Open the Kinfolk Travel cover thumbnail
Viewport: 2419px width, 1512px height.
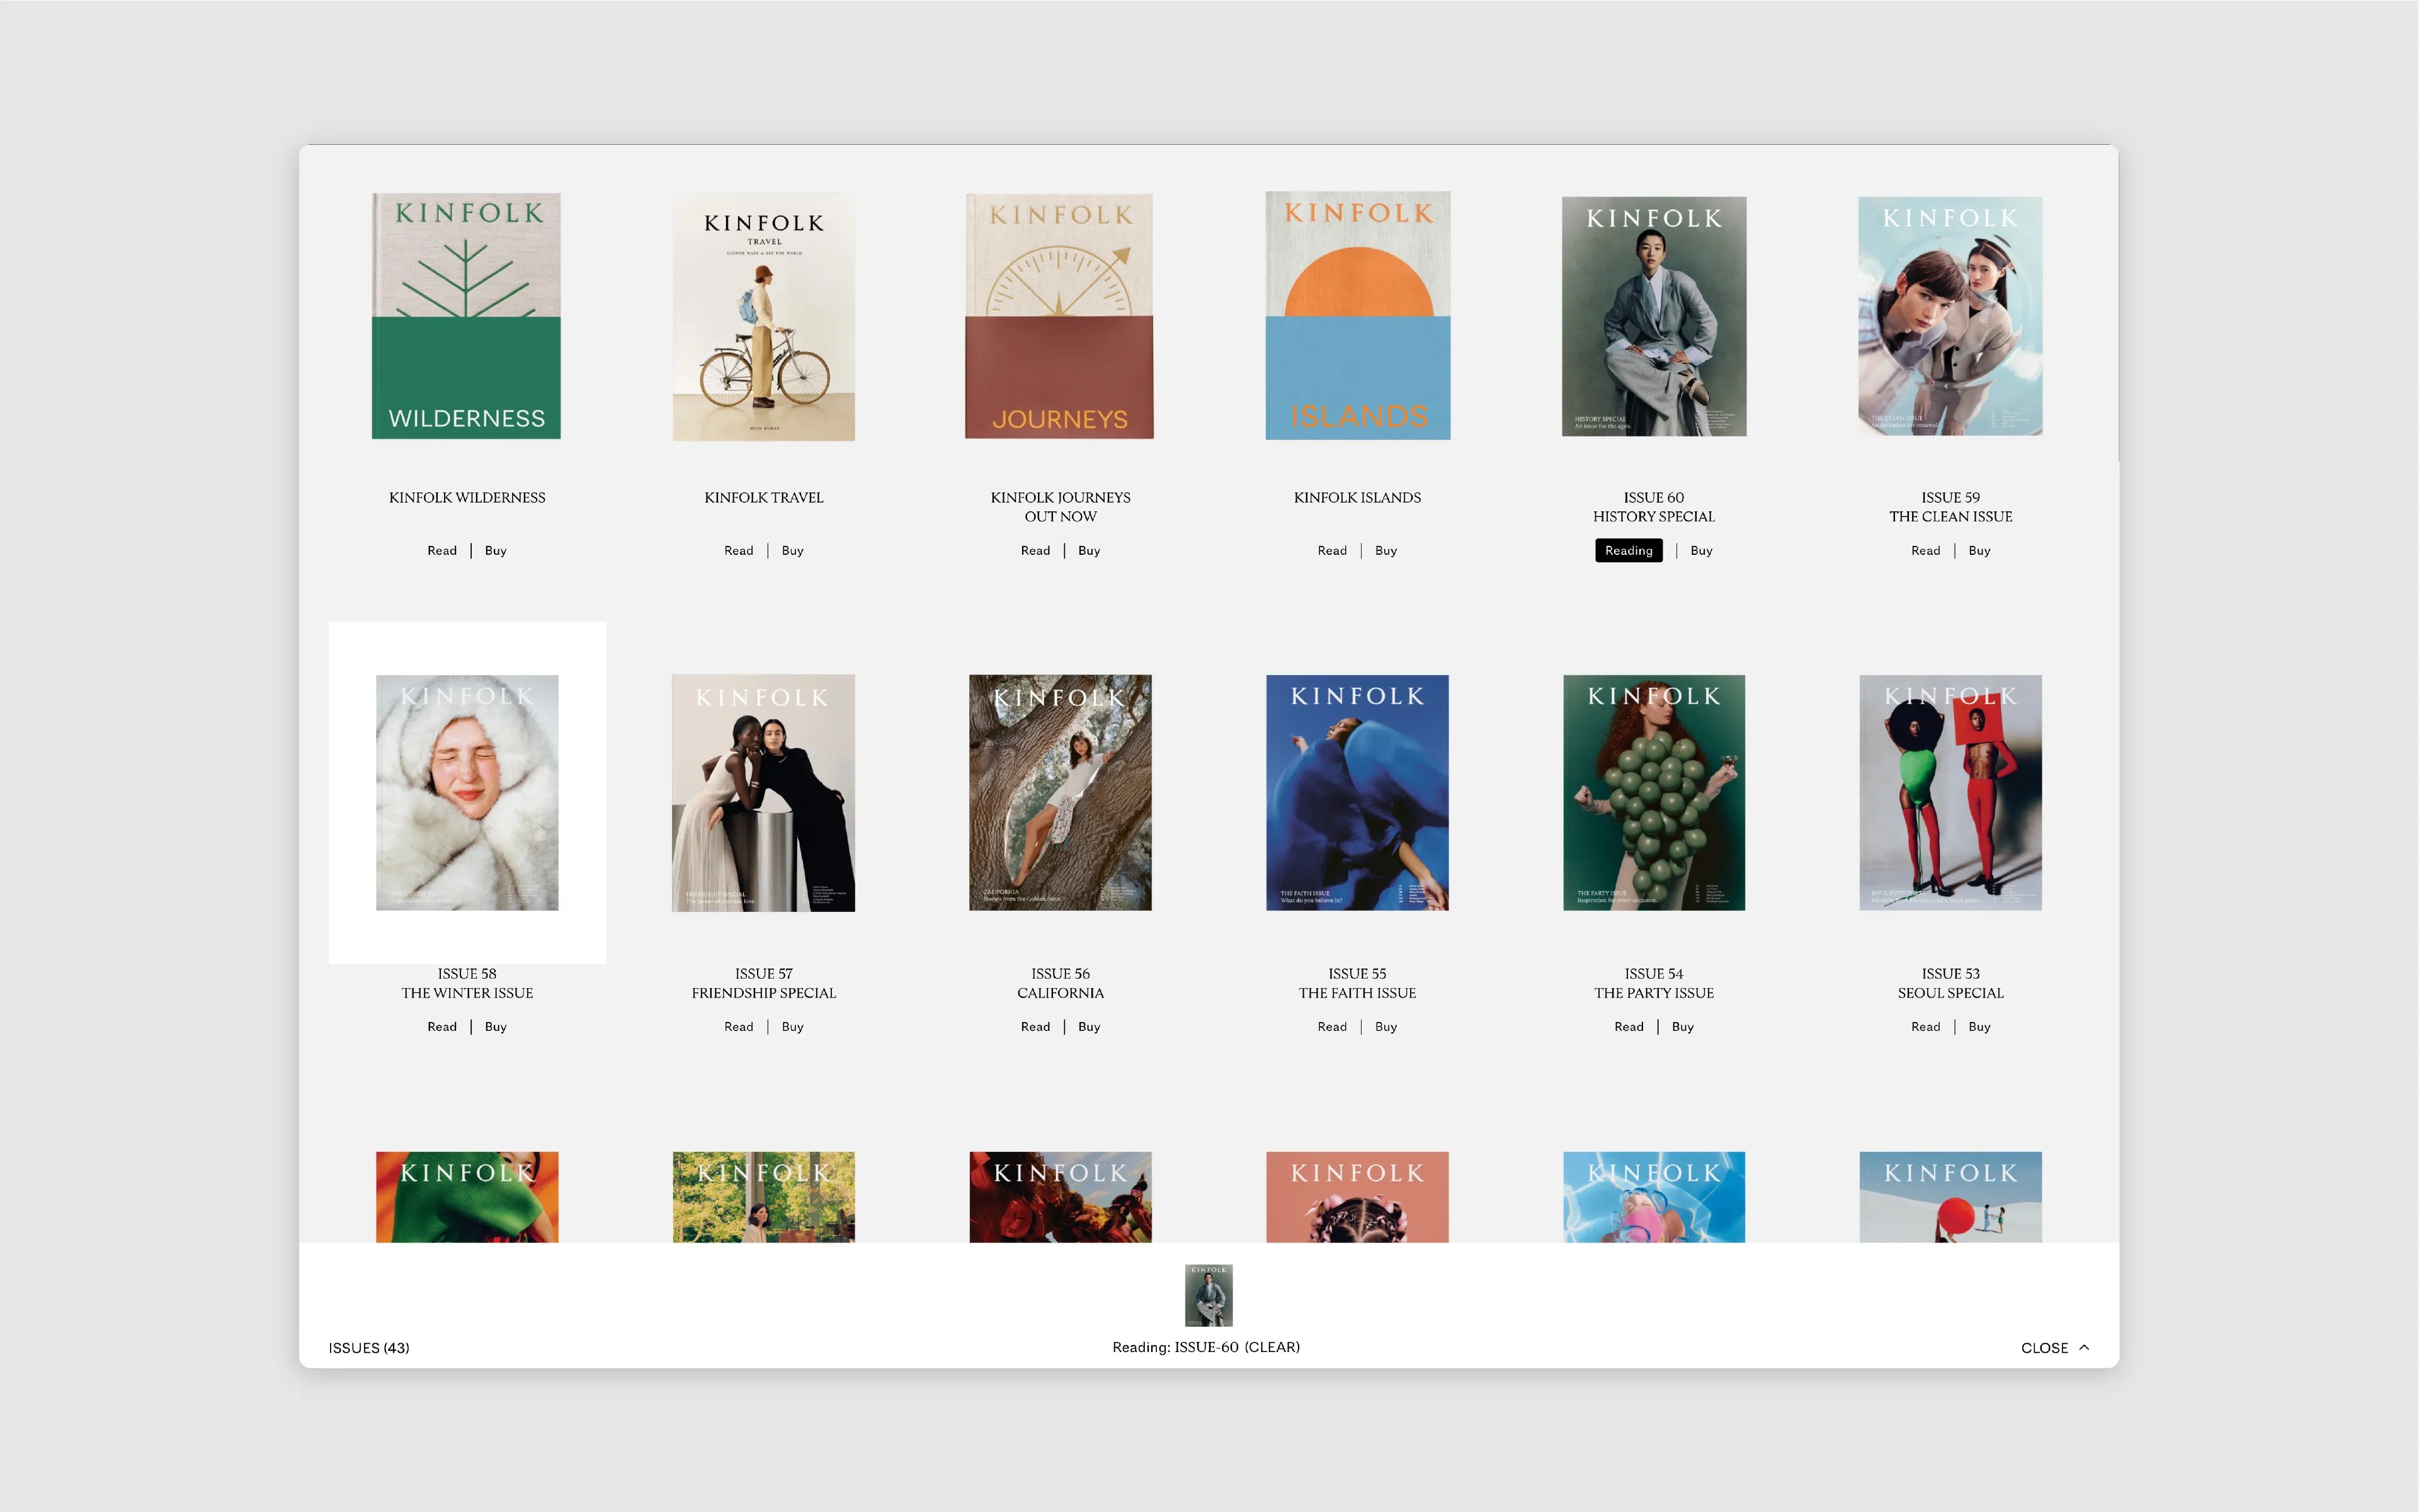[x=764, y=317]
